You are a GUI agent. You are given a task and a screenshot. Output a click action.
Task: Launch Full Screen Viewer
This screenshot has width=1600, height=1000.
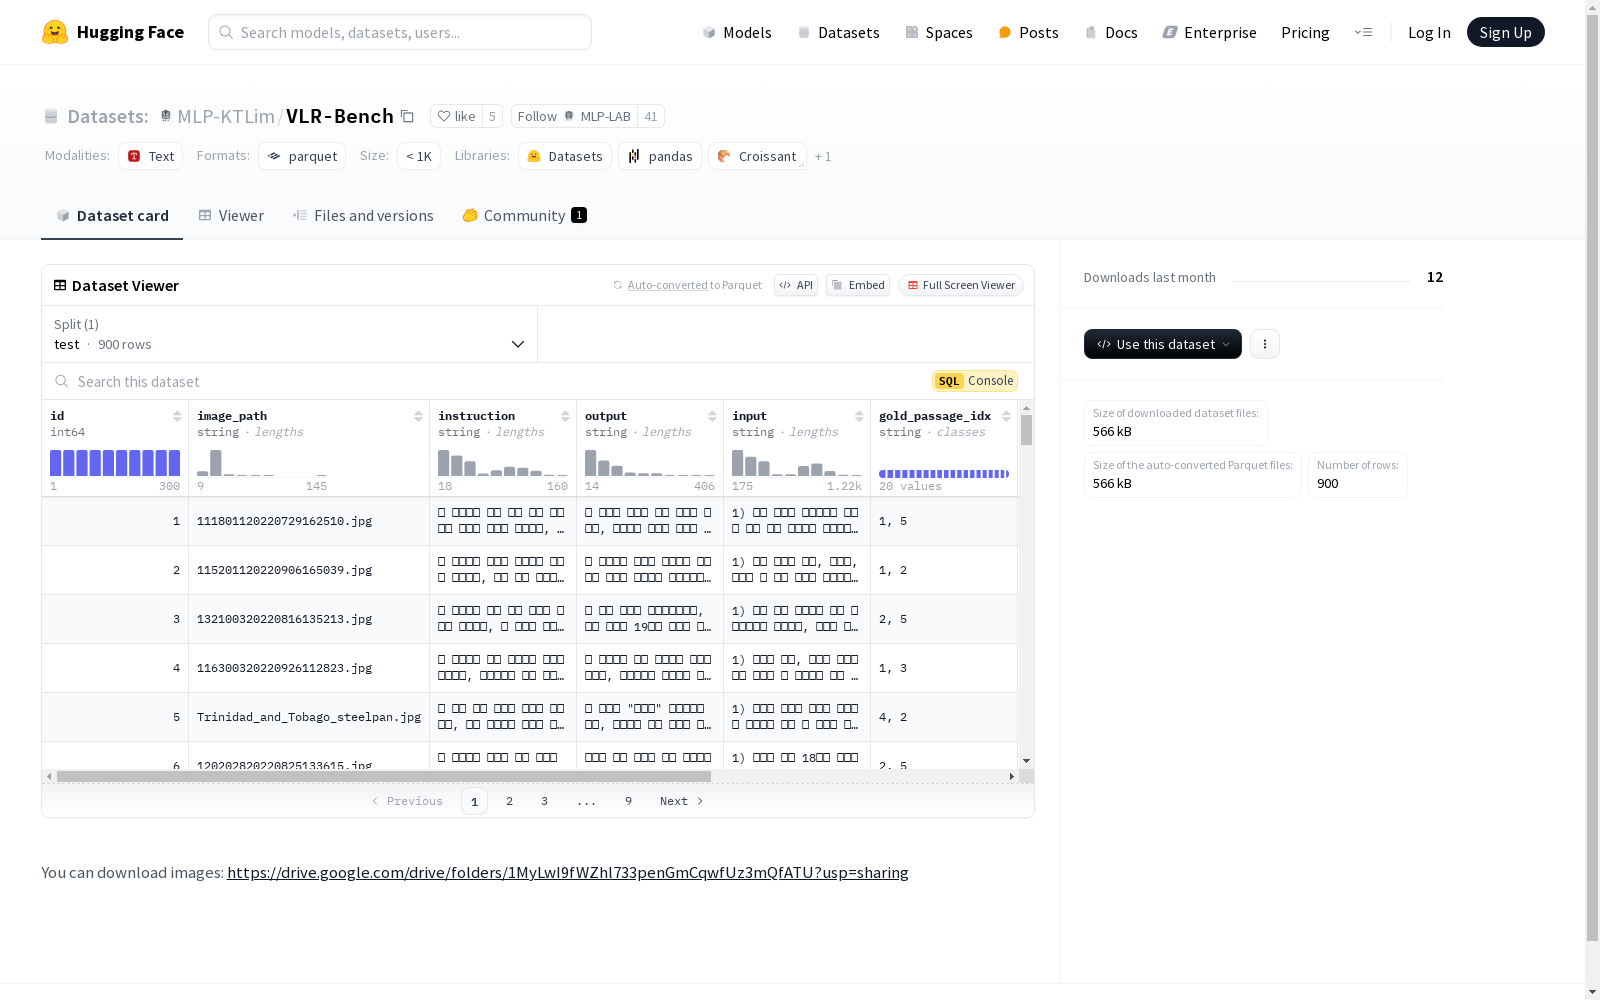(x=961, y=285)
